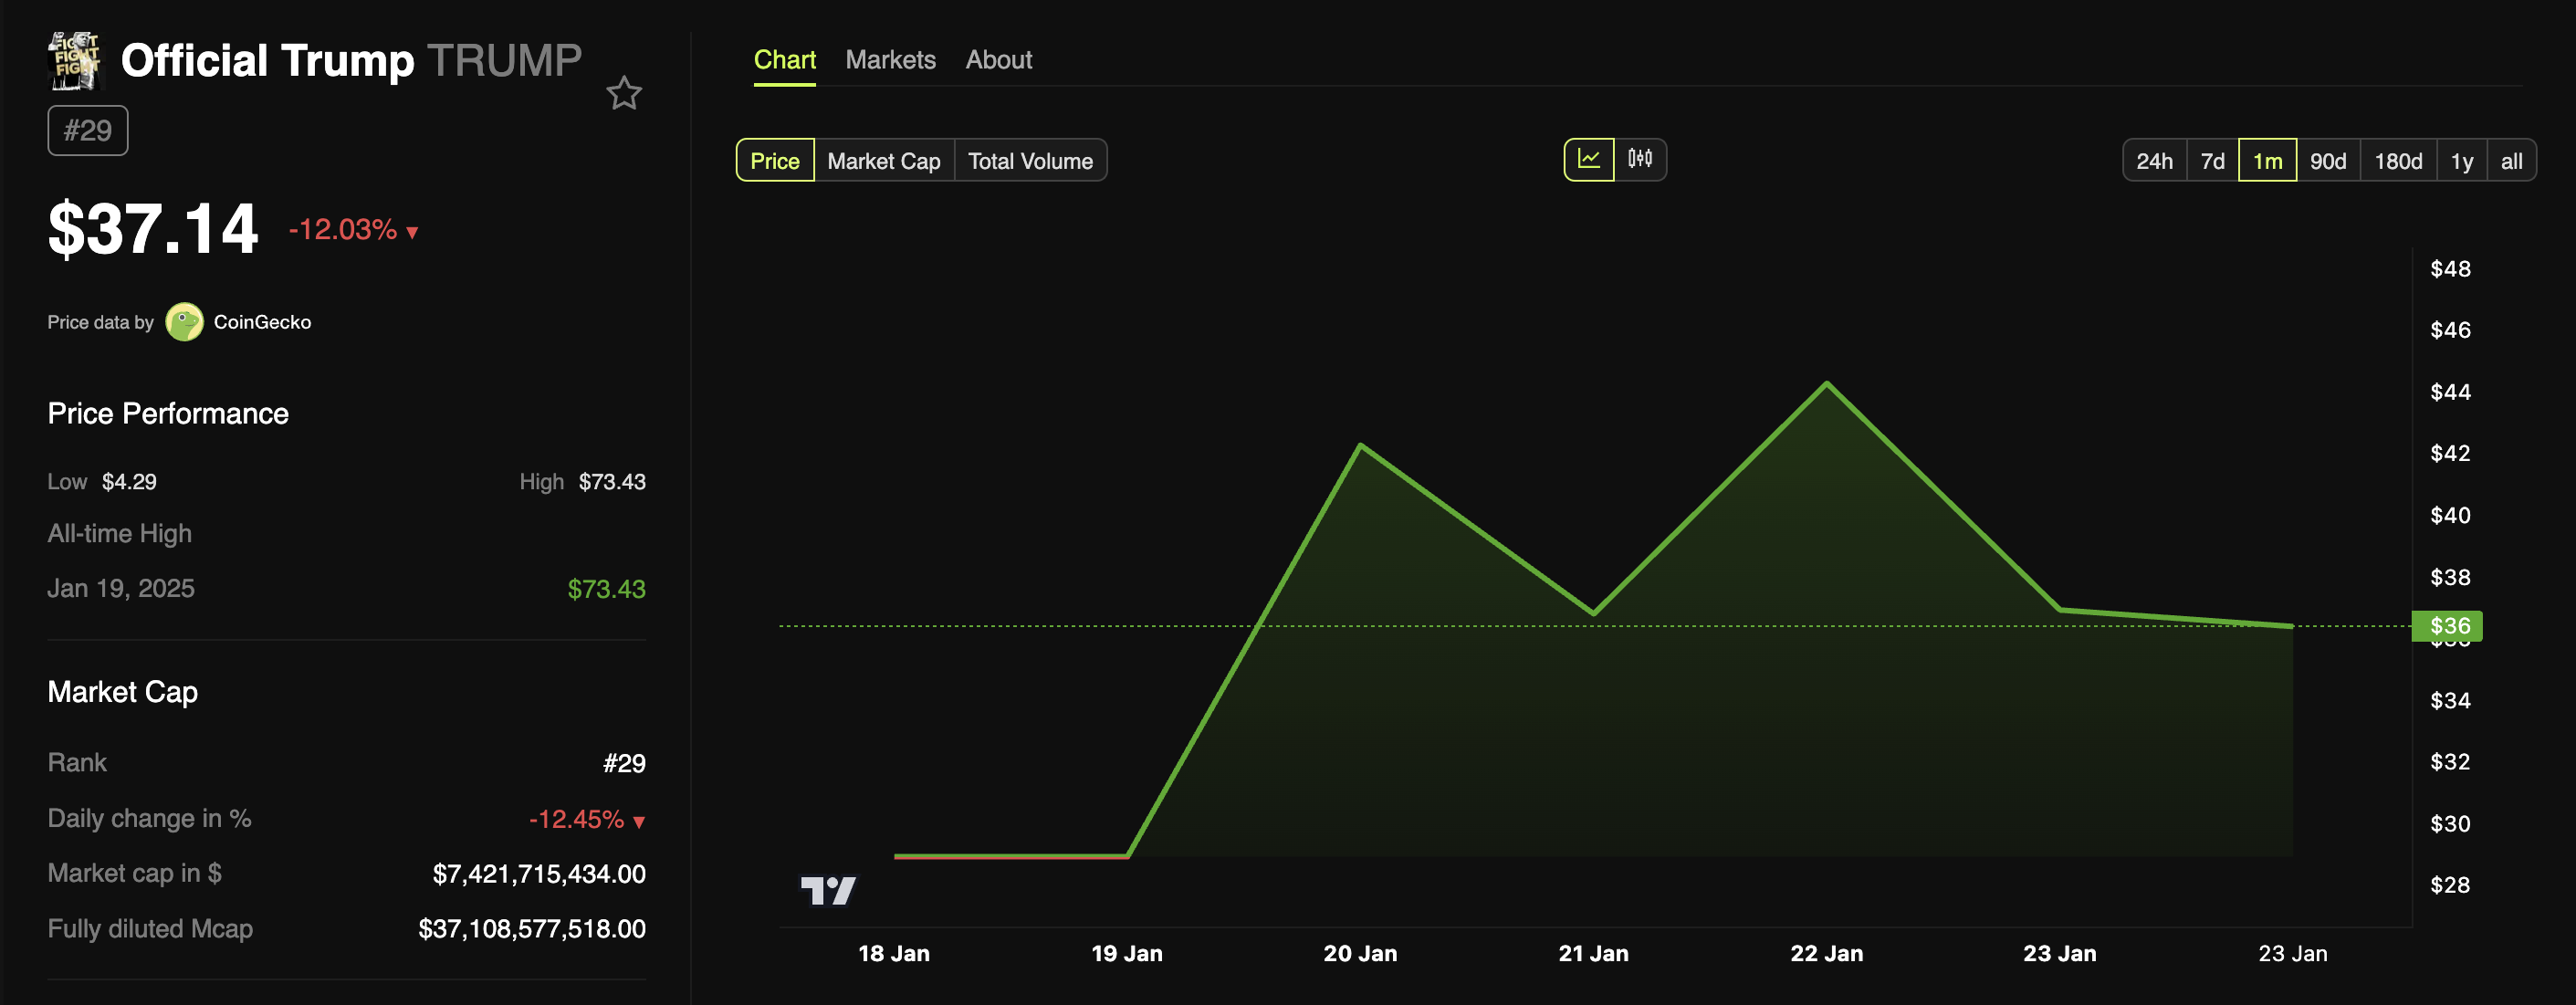
Task: Switch to candlestick chart view icon
Action: [1640, 160]
